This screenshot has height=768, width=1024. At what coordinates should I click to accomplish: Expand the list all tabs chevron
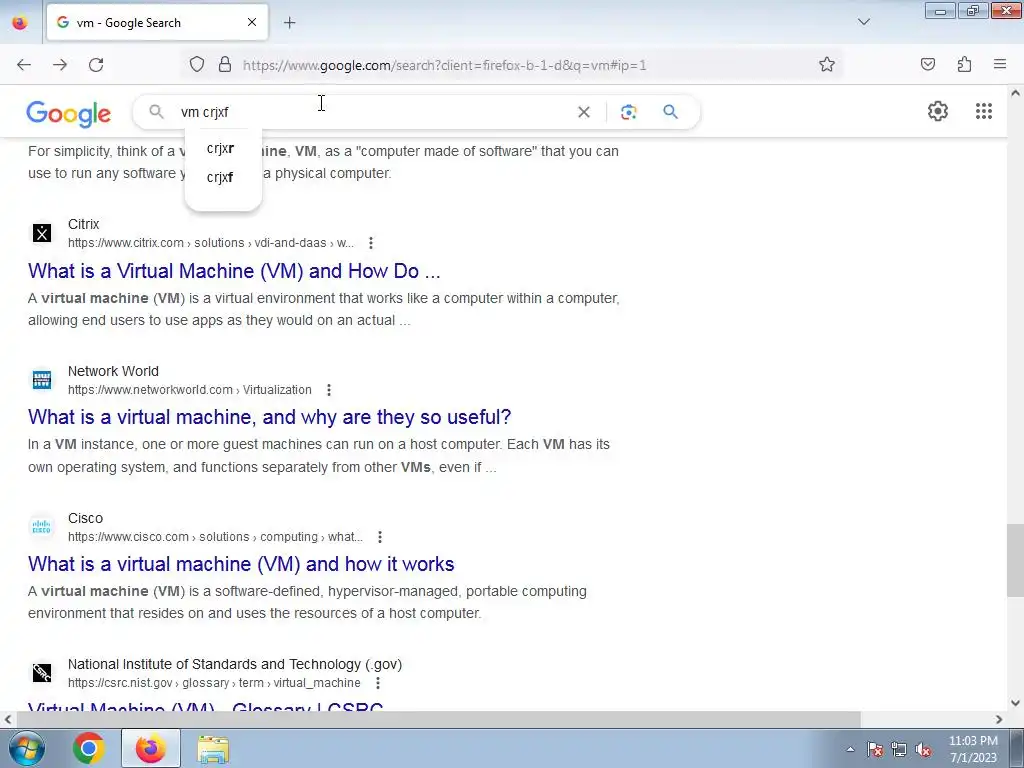[864, 22]
